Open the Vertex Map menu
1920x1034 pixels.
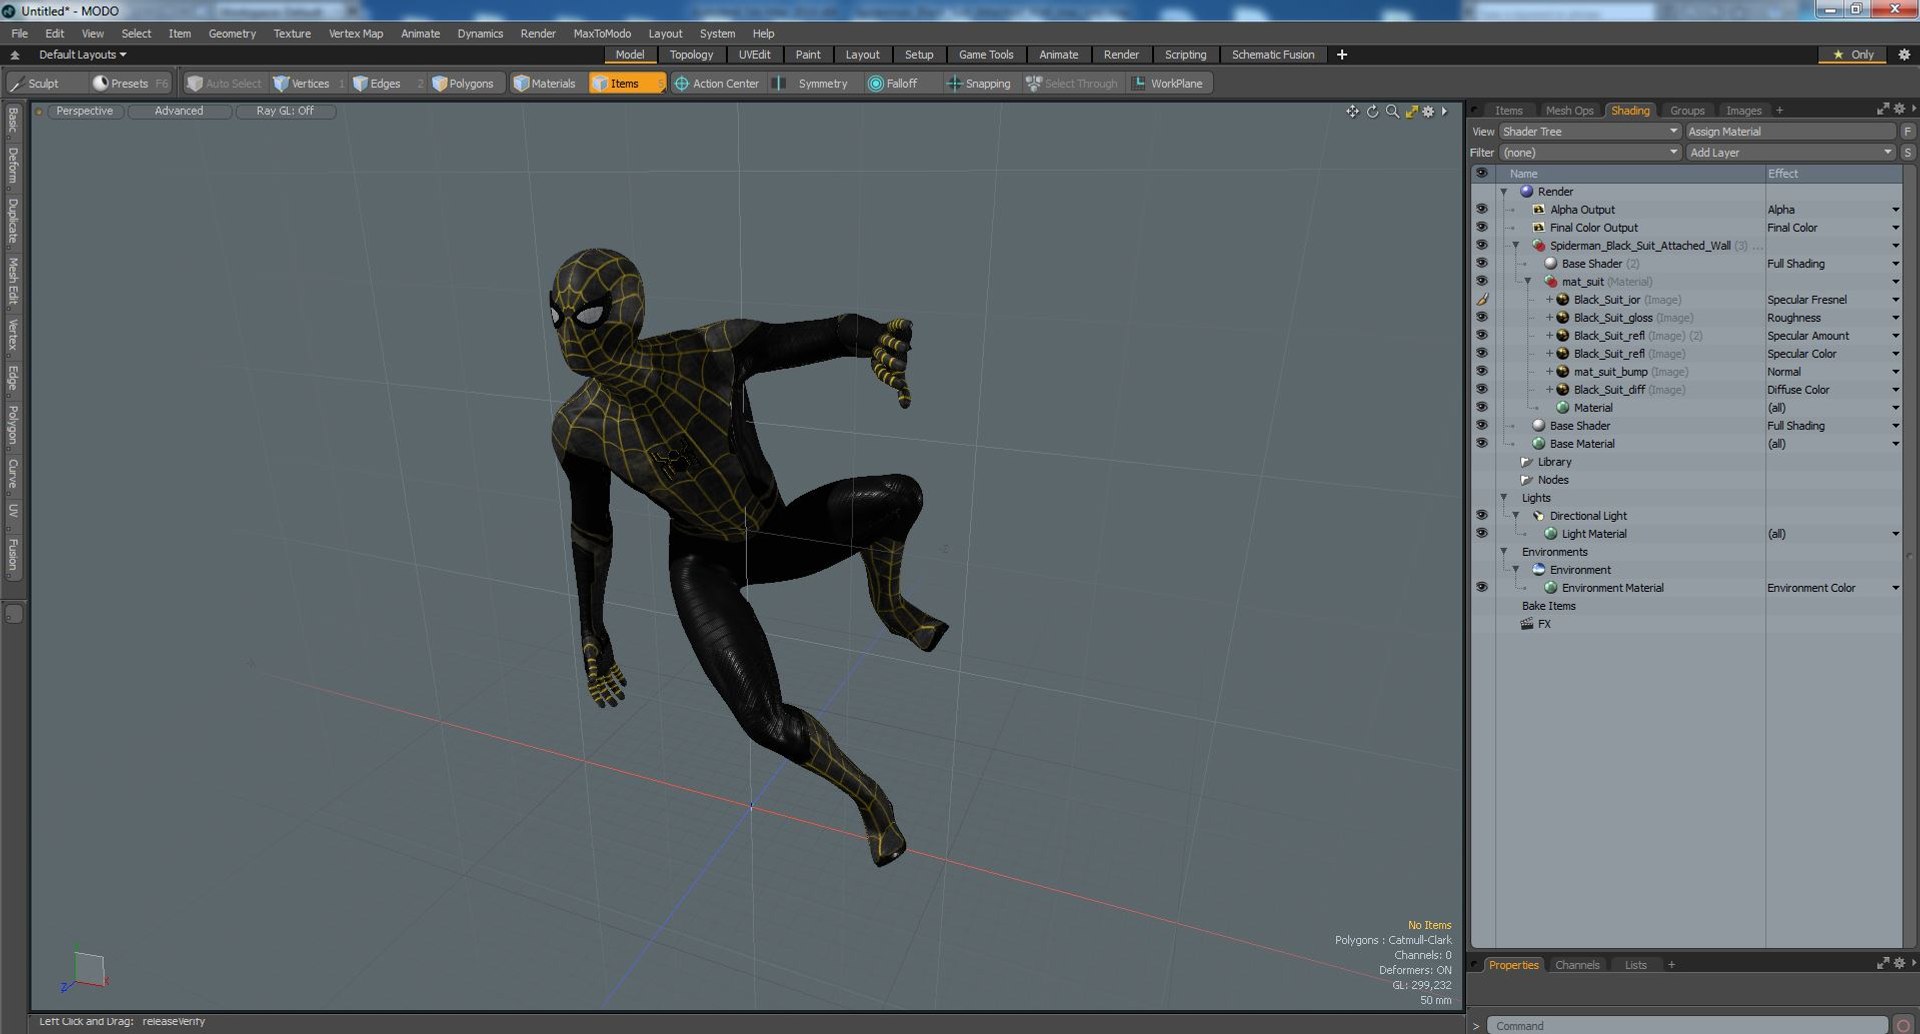[x=356, y=33]
